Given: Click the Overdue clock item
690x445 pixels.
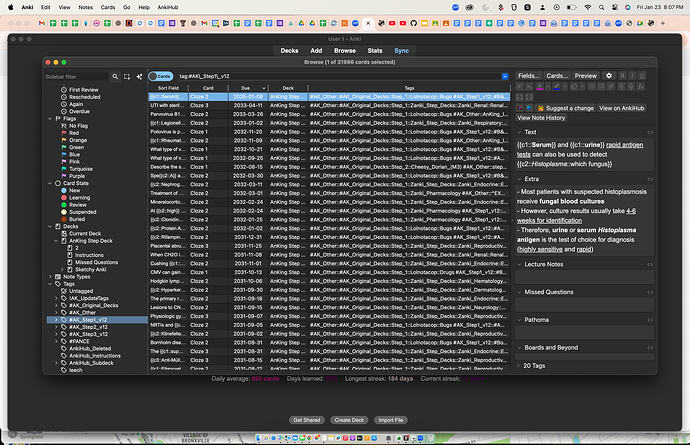Looking at the screenshot, I should (x=79, y=111).
